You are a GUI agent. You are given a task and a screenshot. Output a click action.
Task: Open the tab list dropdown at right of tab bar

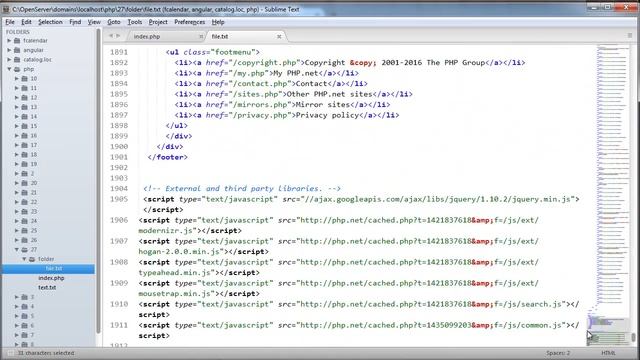629,36
